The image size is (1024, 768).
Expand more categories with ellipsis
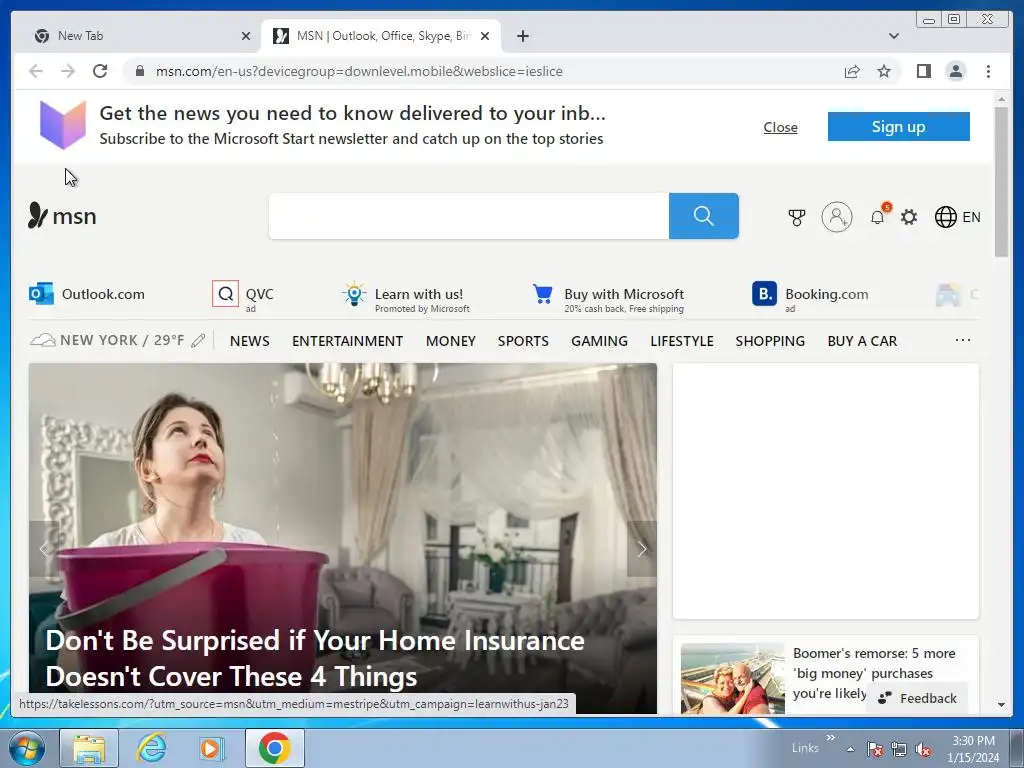(x=963, y=340)
